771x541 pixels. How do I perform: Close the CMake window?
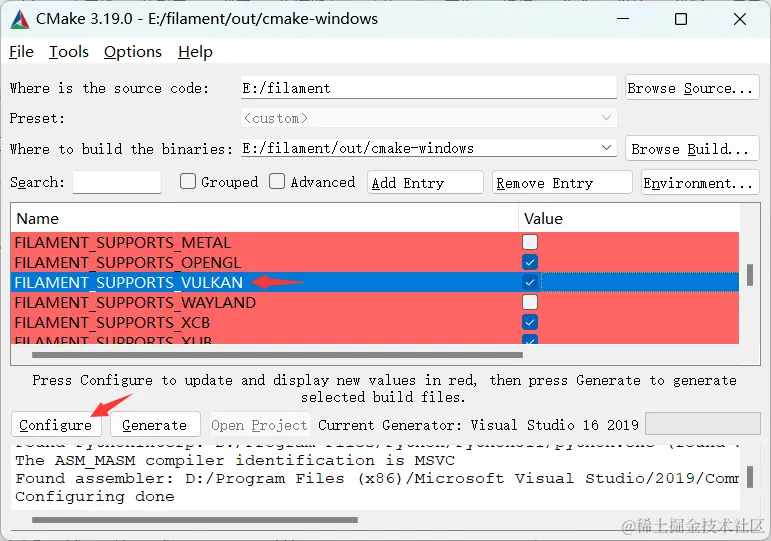740,19
